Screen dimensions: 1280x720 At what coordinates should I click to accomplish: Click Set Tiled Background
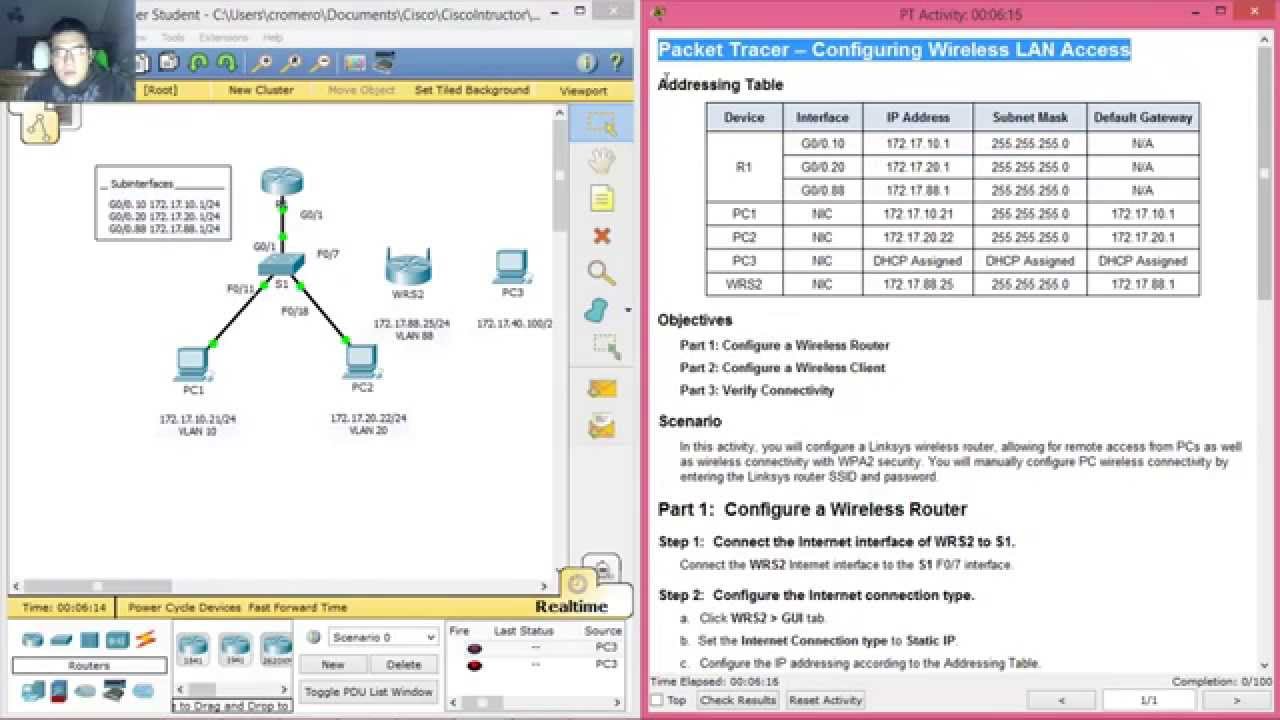point(472,90)
